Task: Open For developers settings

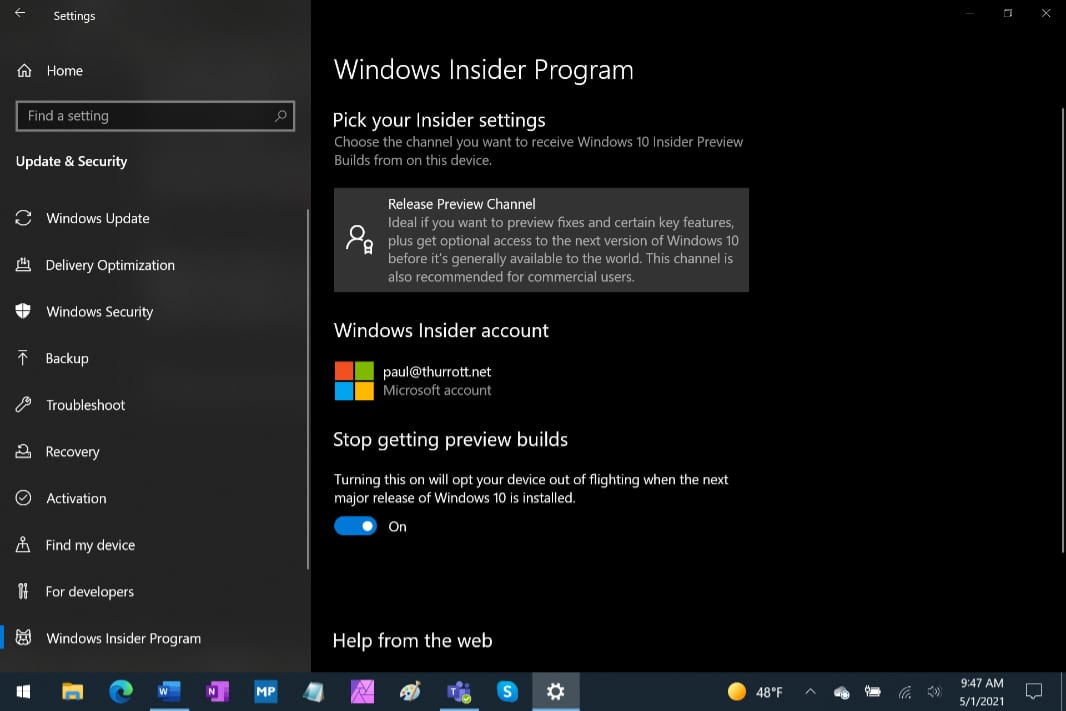Action: click(89, 592)
